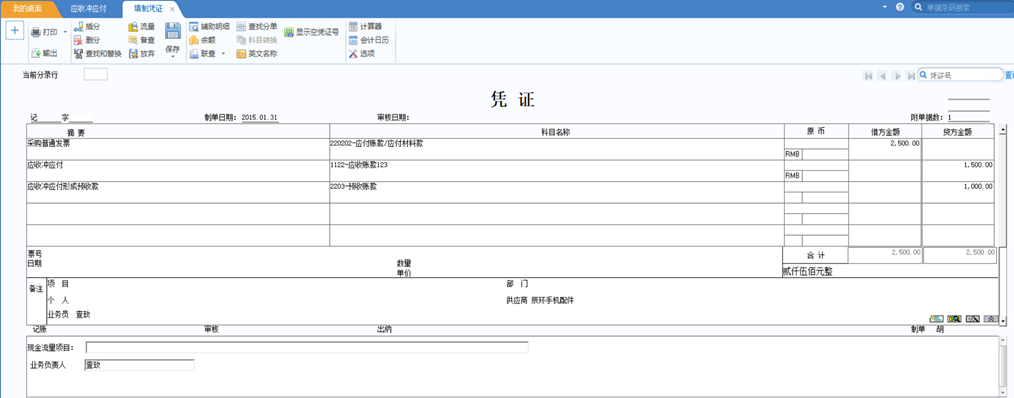Click the 放弃 discard icon

coord(133,54)
